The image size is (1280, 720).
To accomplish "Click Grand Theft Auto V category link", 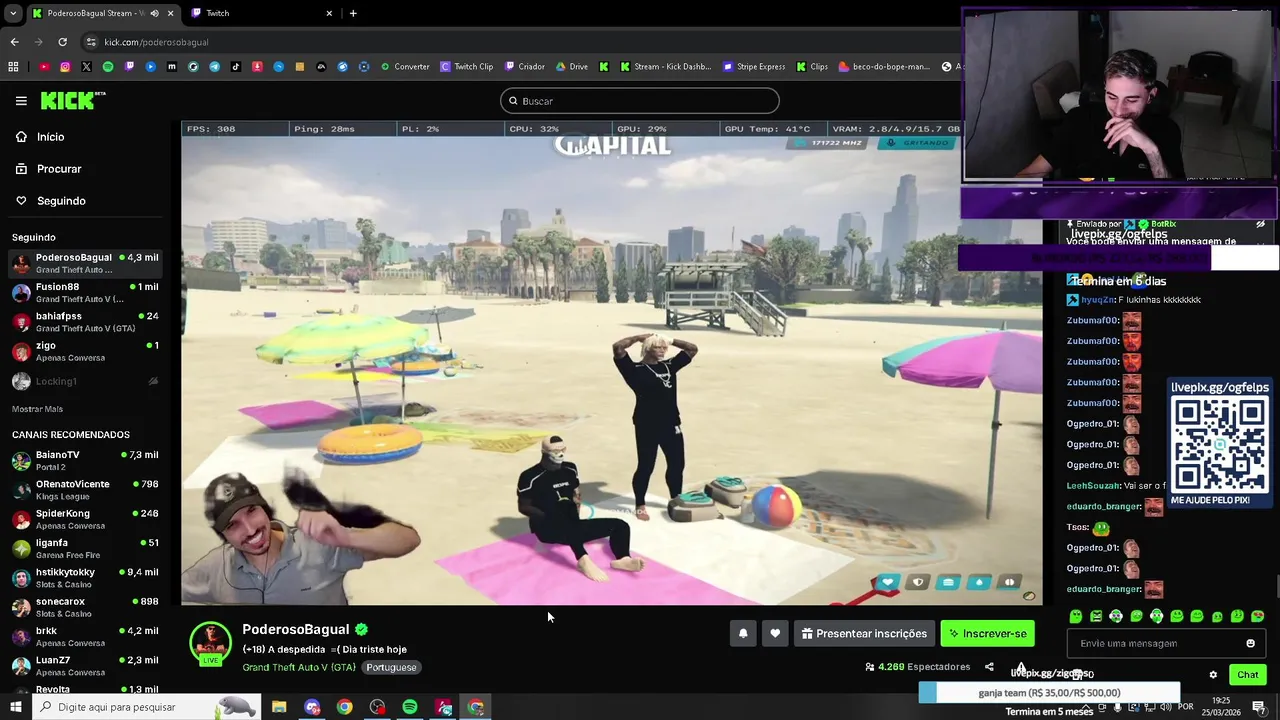I will 299,667.
